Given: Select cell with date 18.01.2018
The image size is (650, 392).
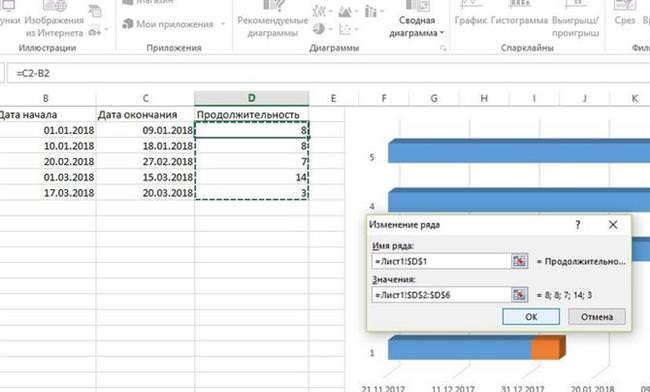Looking at the screenshot, I should [145, 146].
